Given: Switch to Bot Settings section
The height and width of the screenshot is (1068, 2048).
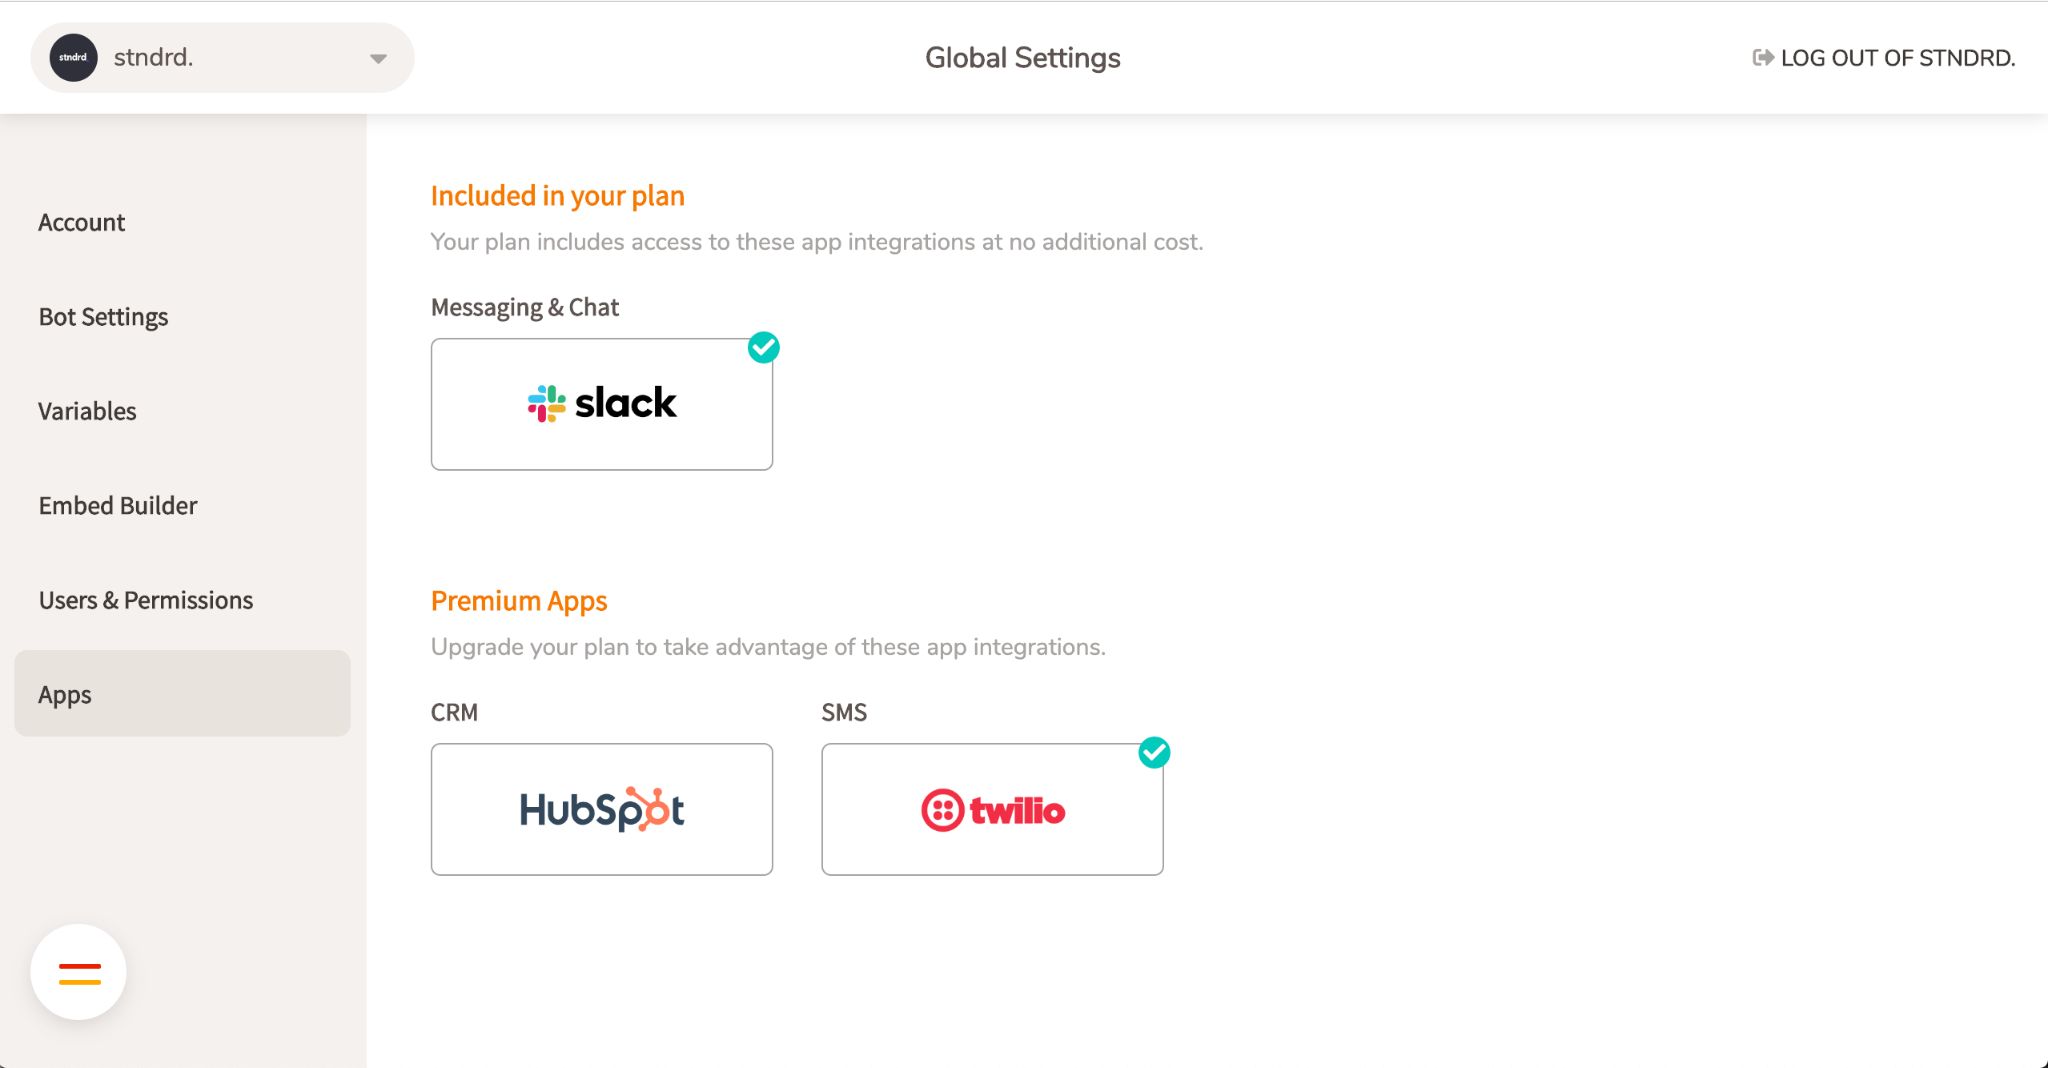Looking at the screenshot, I should 103,317.
